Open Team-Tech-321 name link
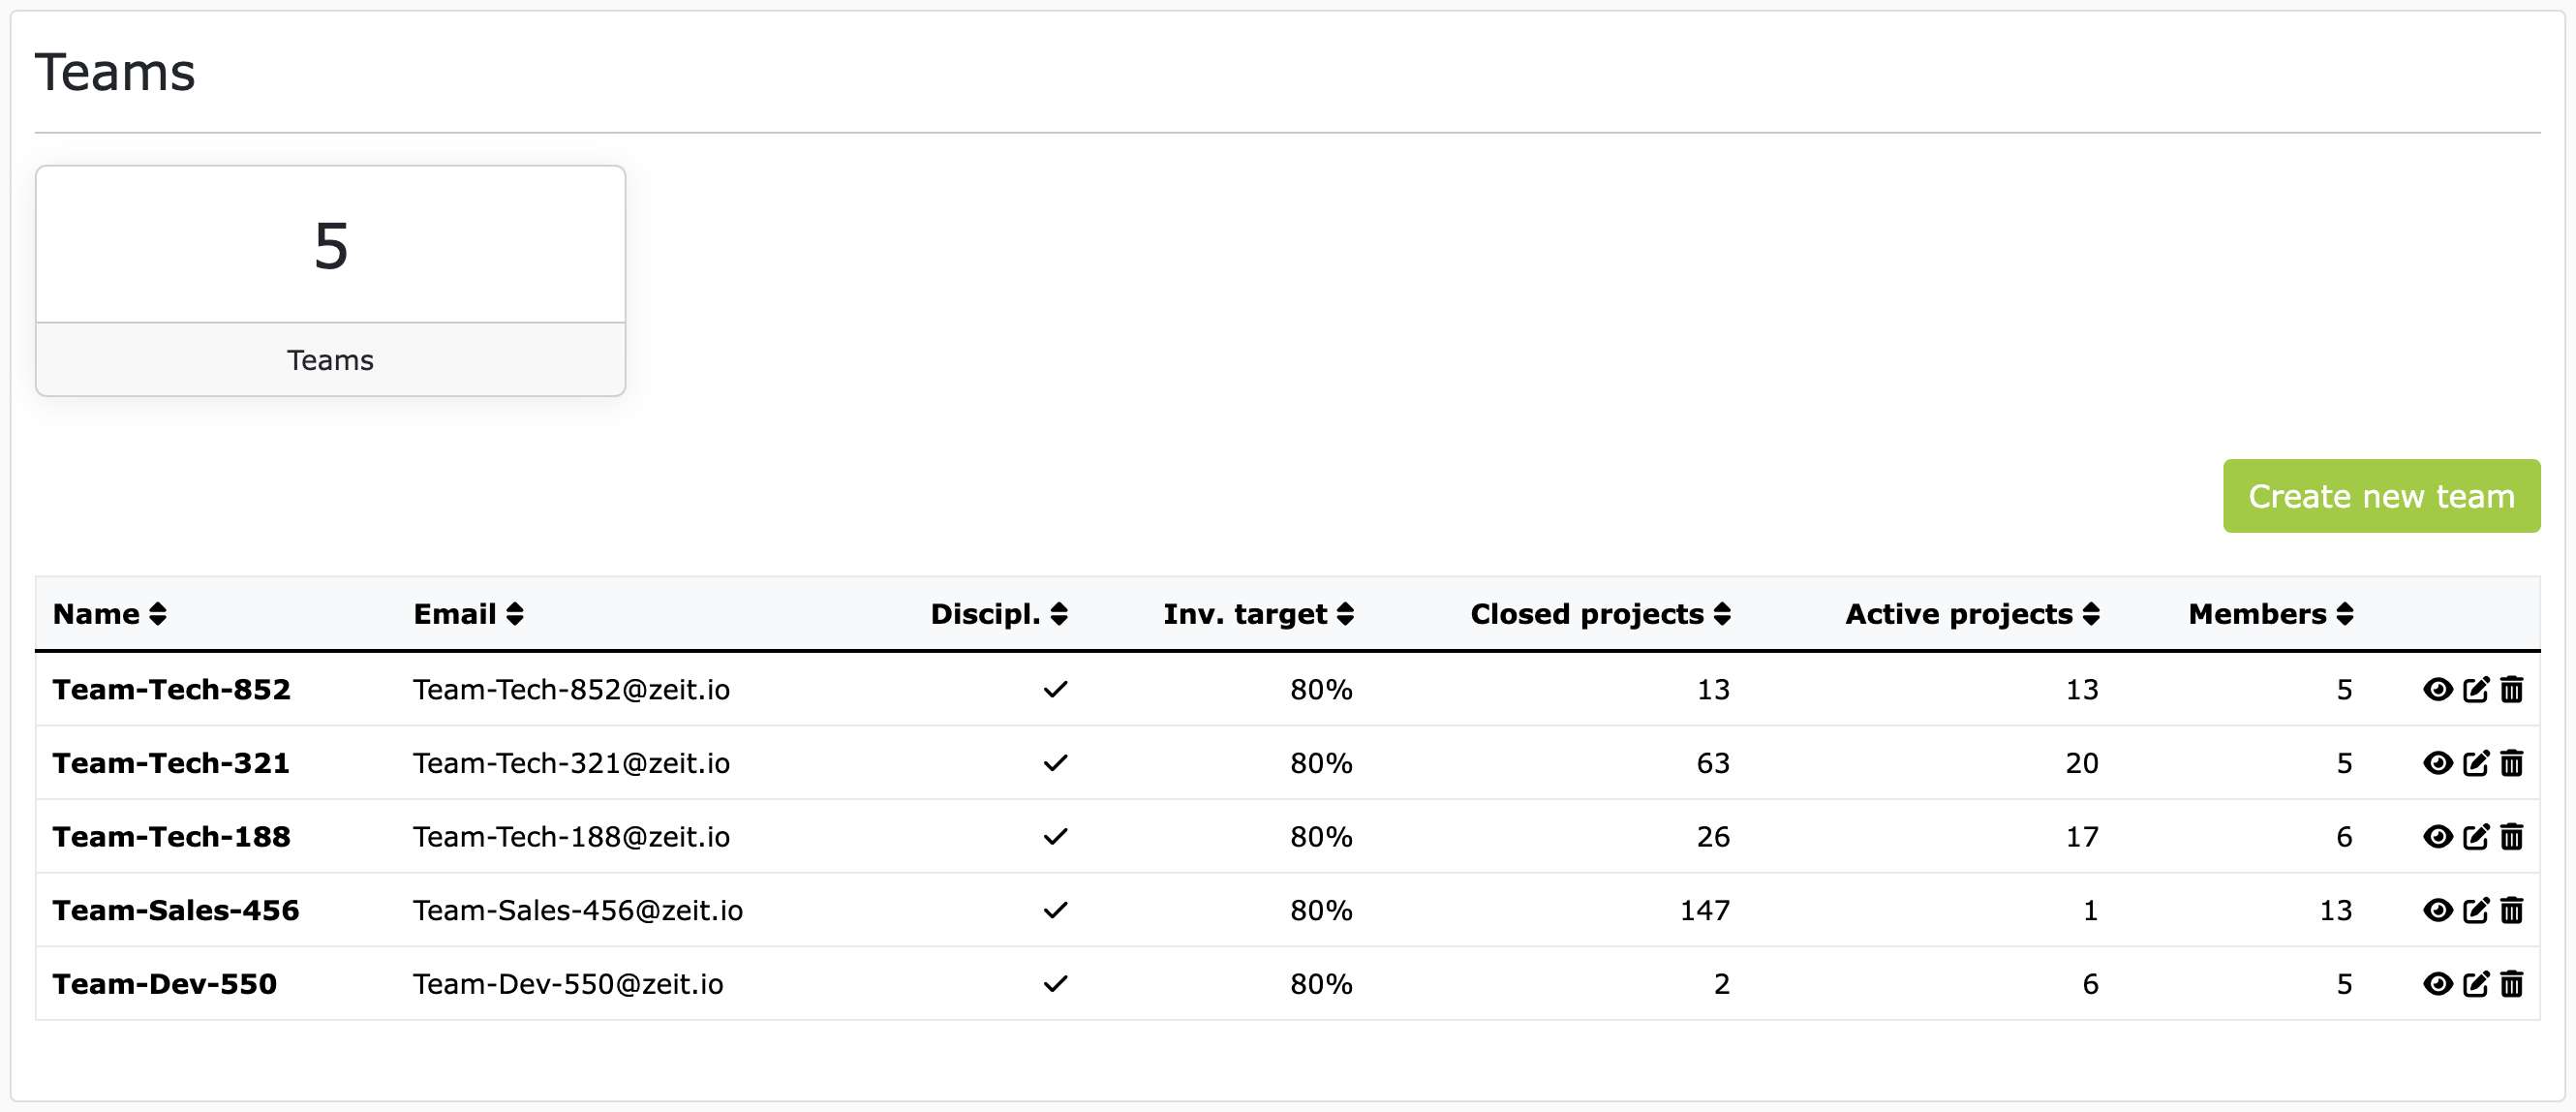2576x1112 pixels. point(171,763)
